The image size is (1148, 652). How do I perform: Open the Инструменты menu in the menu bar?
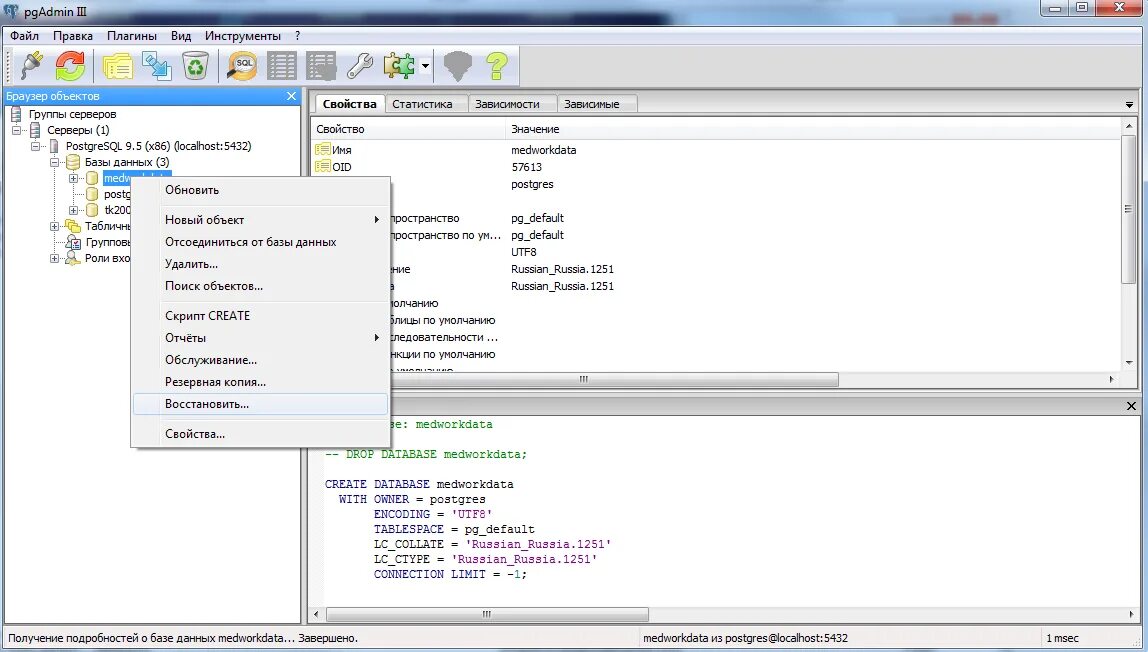click(x=242, y=36)
